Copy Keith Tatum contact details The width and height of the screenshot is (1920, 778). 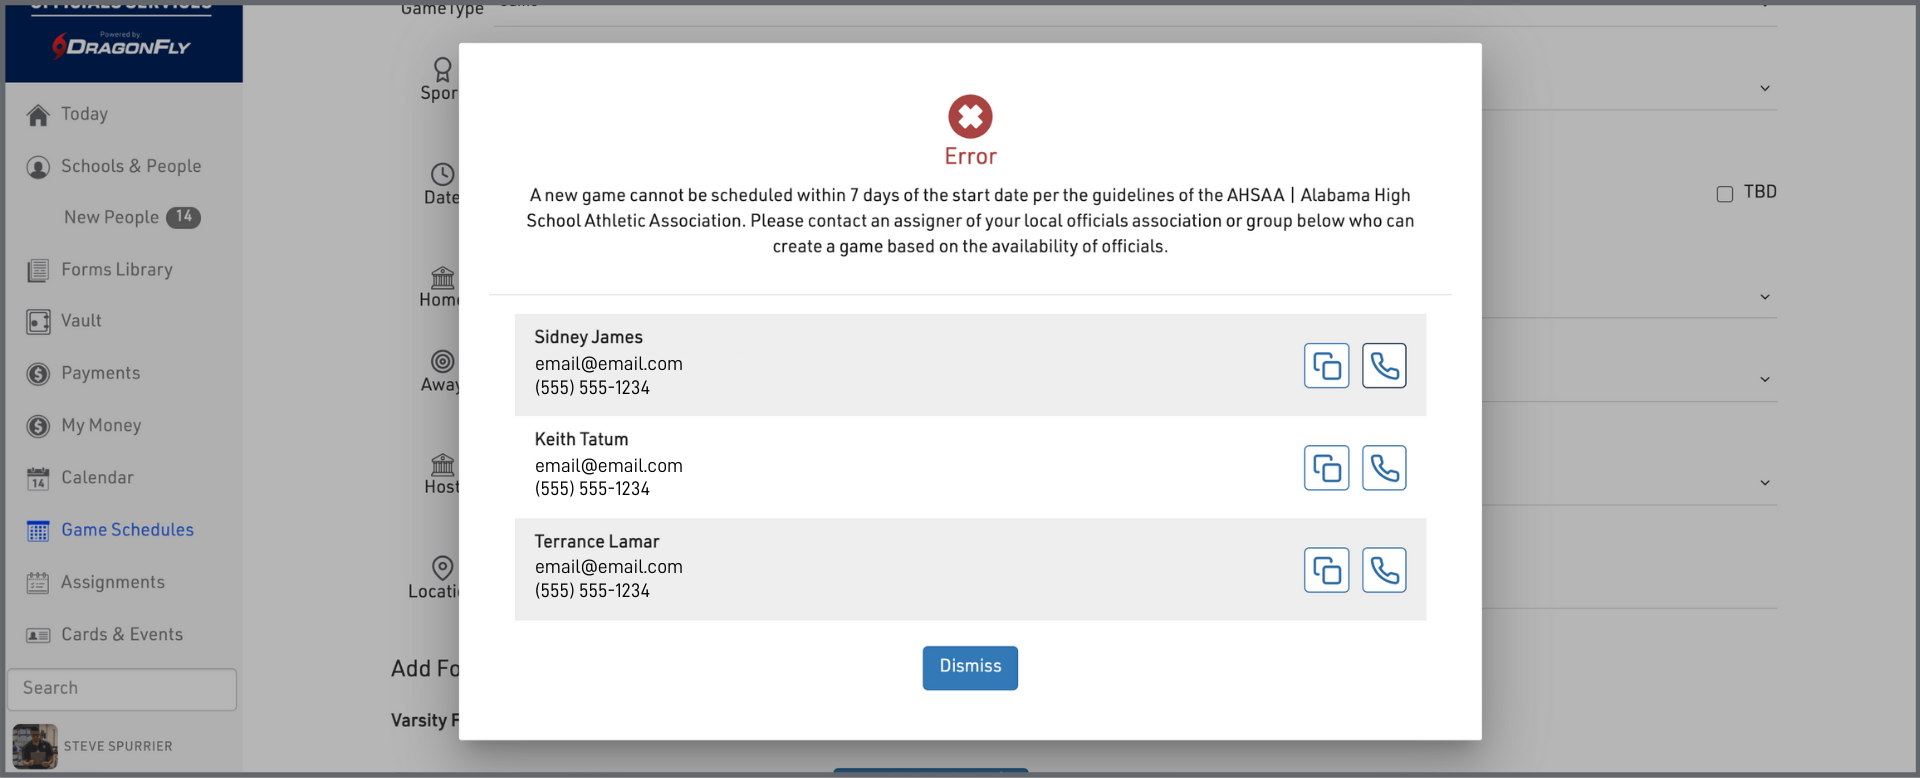(x=1326, y=468)
